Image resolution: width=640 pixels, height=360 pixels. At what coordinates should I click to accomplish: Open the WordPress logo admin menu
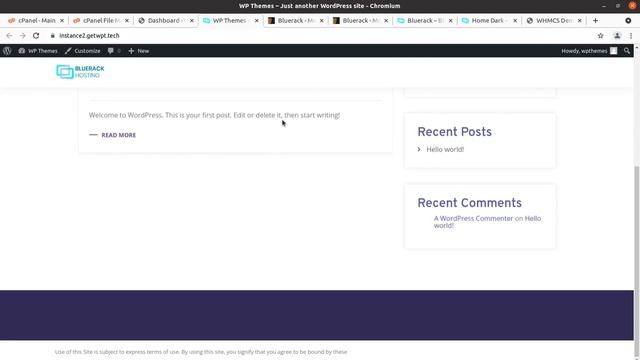pyautogui.click(x=7, y=51)
